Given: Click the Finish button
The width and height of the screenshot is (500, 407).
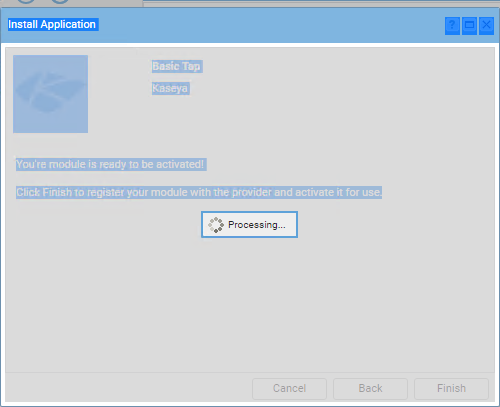Looking at the screenshot, I should point(451,388).
